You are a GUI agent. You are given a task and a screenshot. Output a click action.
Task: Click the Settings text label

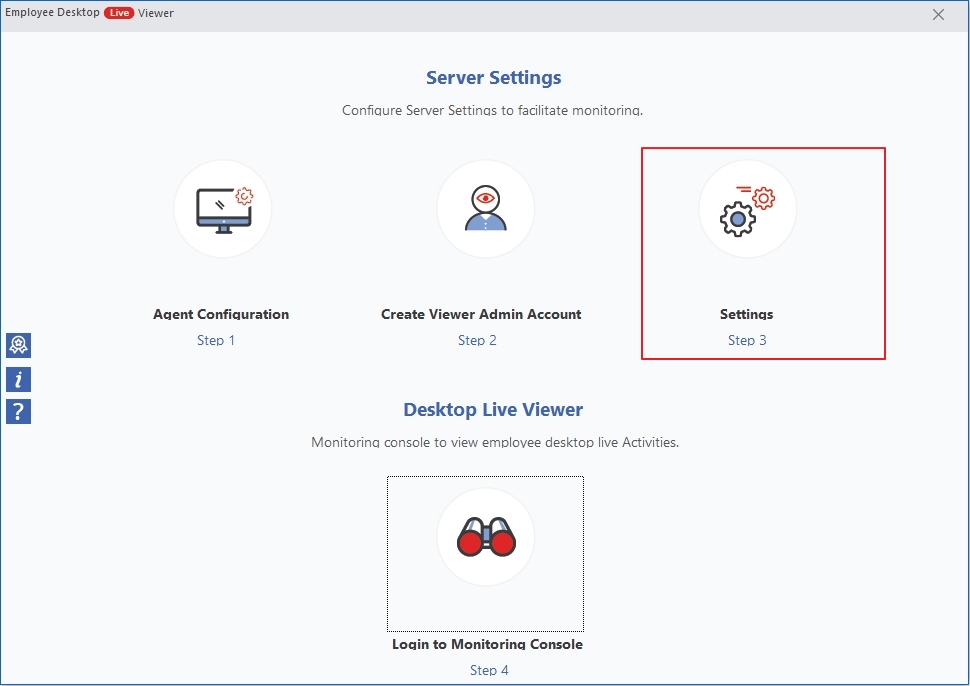click(x=746, y=314)
